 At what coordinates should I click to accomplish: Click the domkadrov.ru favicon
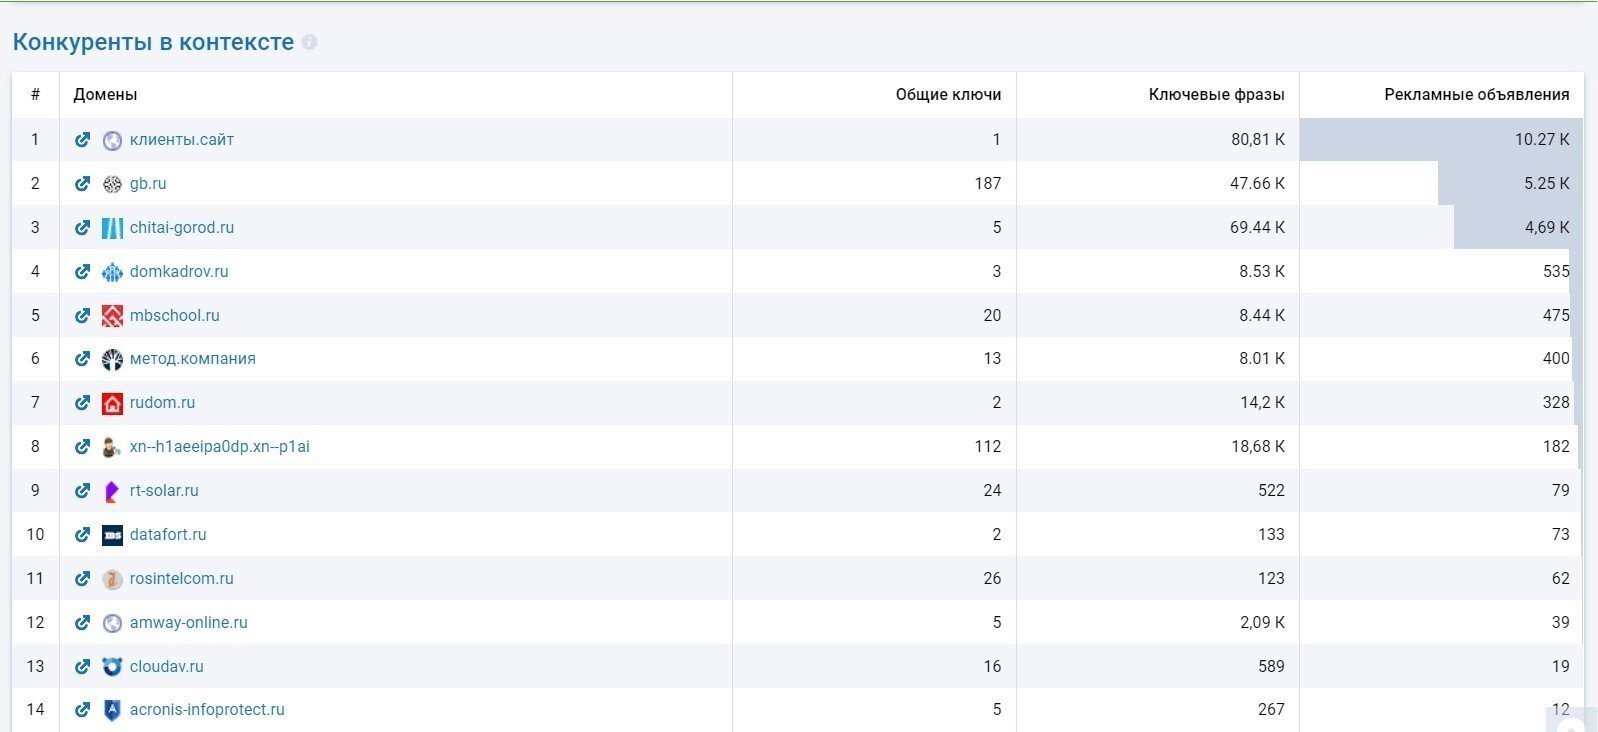[112, 272]
